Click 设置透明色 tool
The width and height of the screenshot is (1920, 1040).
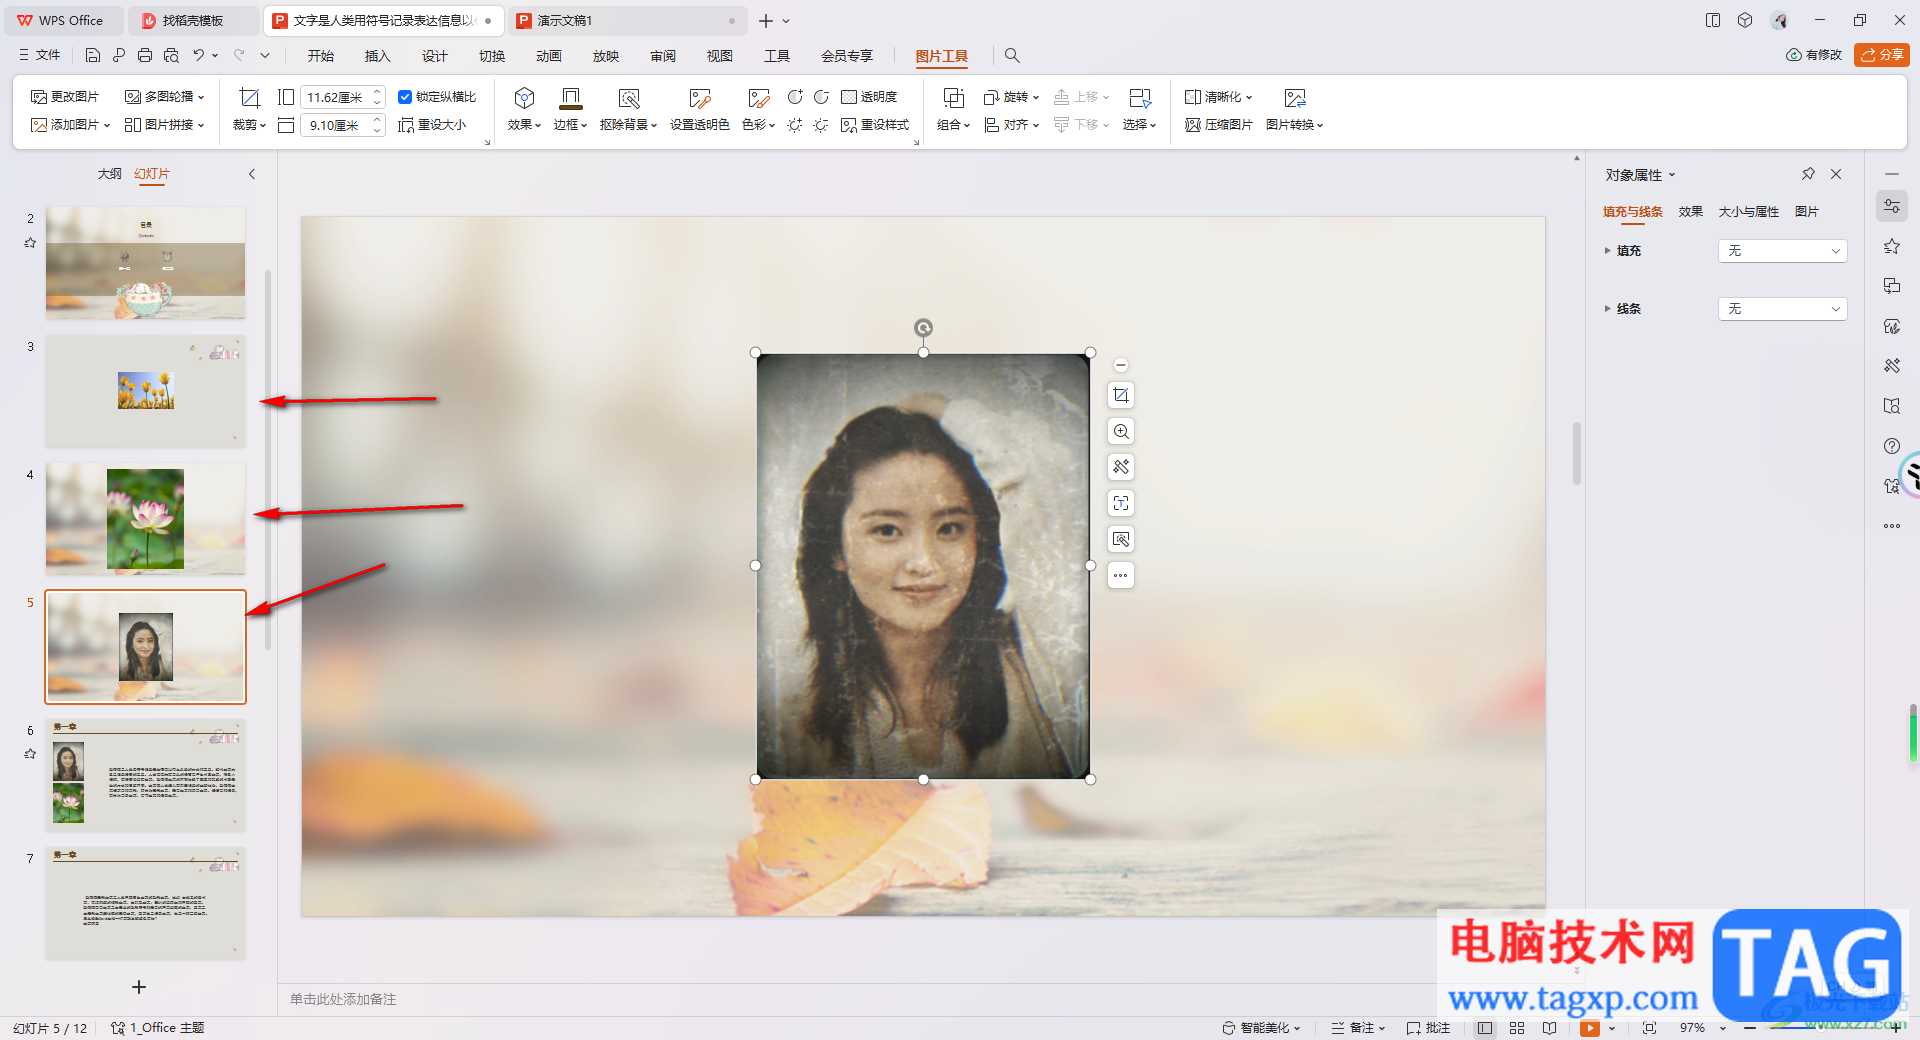tap(699, 110)
